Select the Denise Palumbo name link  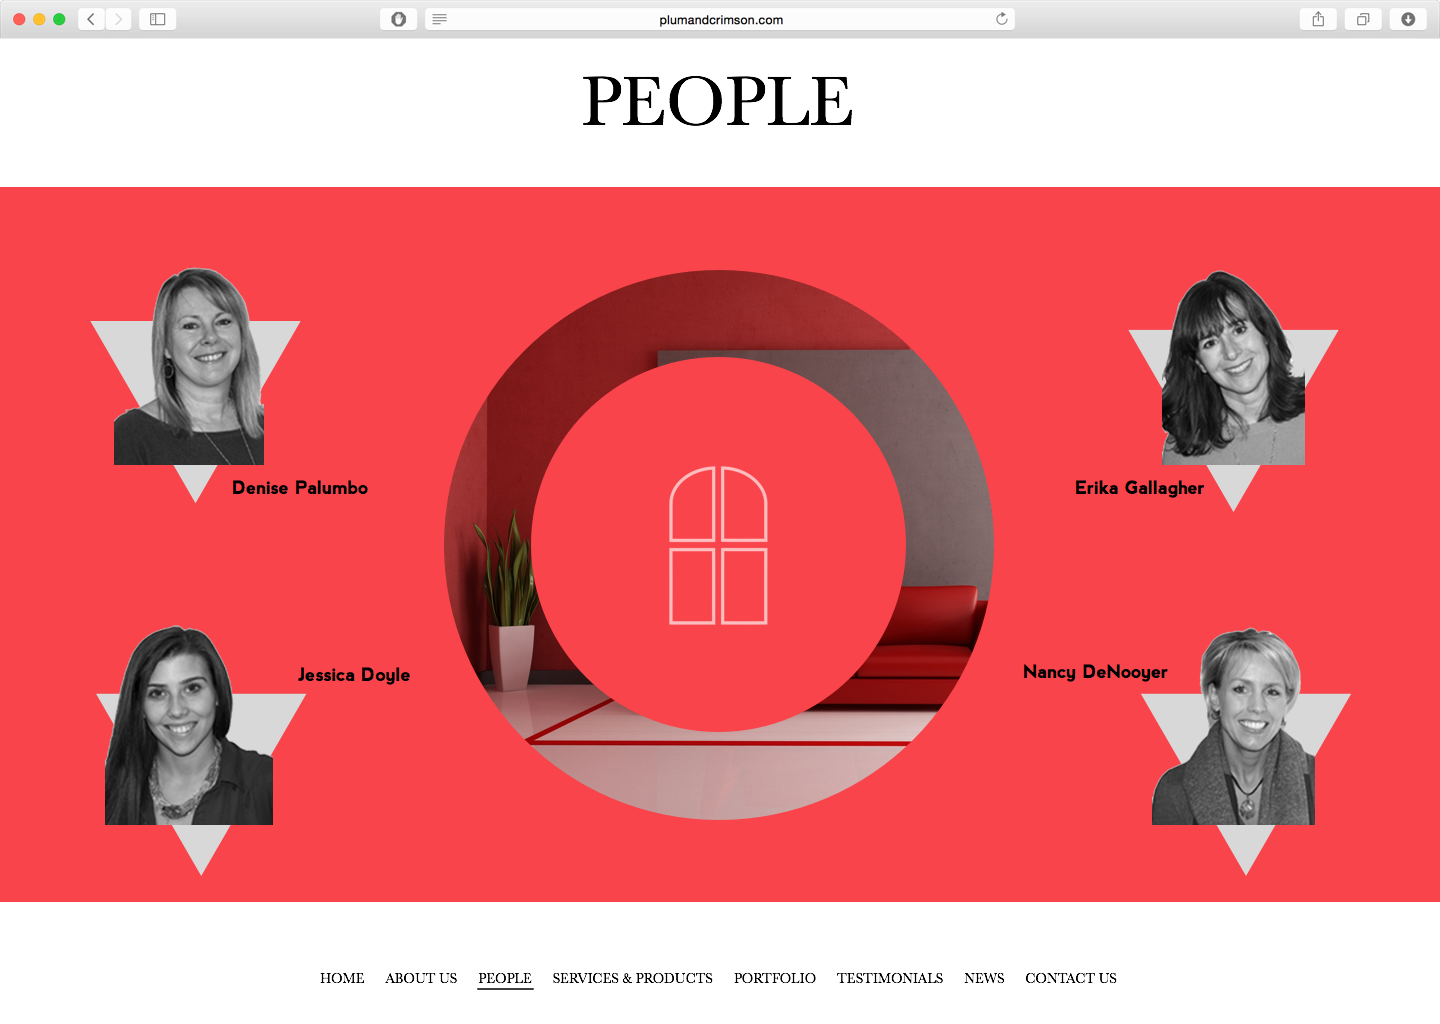pyautogui.click(x=300, y=488)
